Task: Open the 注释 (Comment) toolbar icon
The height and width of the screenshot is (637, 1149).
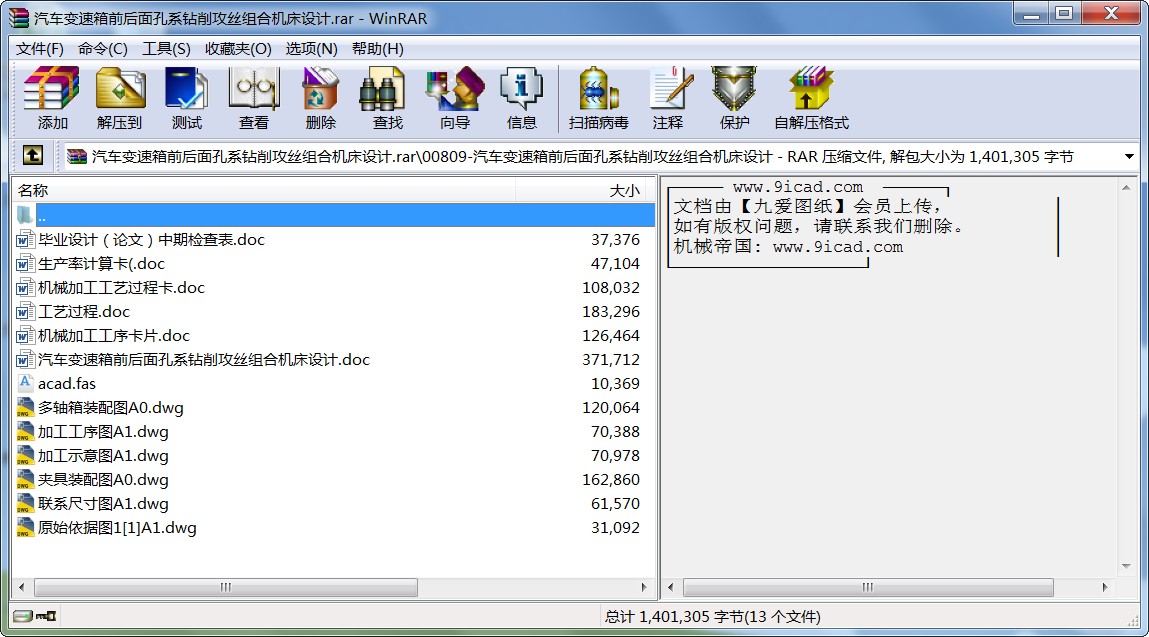Action: pyautogui.click(x=668, y=98)
